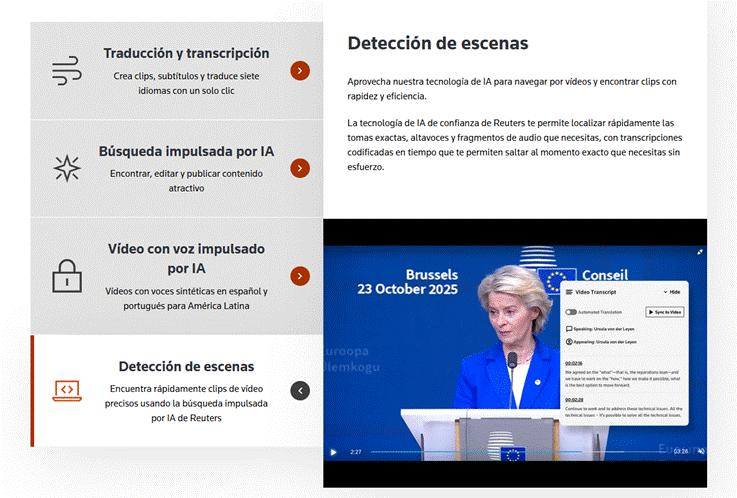Jump to transcript timestamp 00:02:16
Screen dimensions: 737x498
(573, 363)
